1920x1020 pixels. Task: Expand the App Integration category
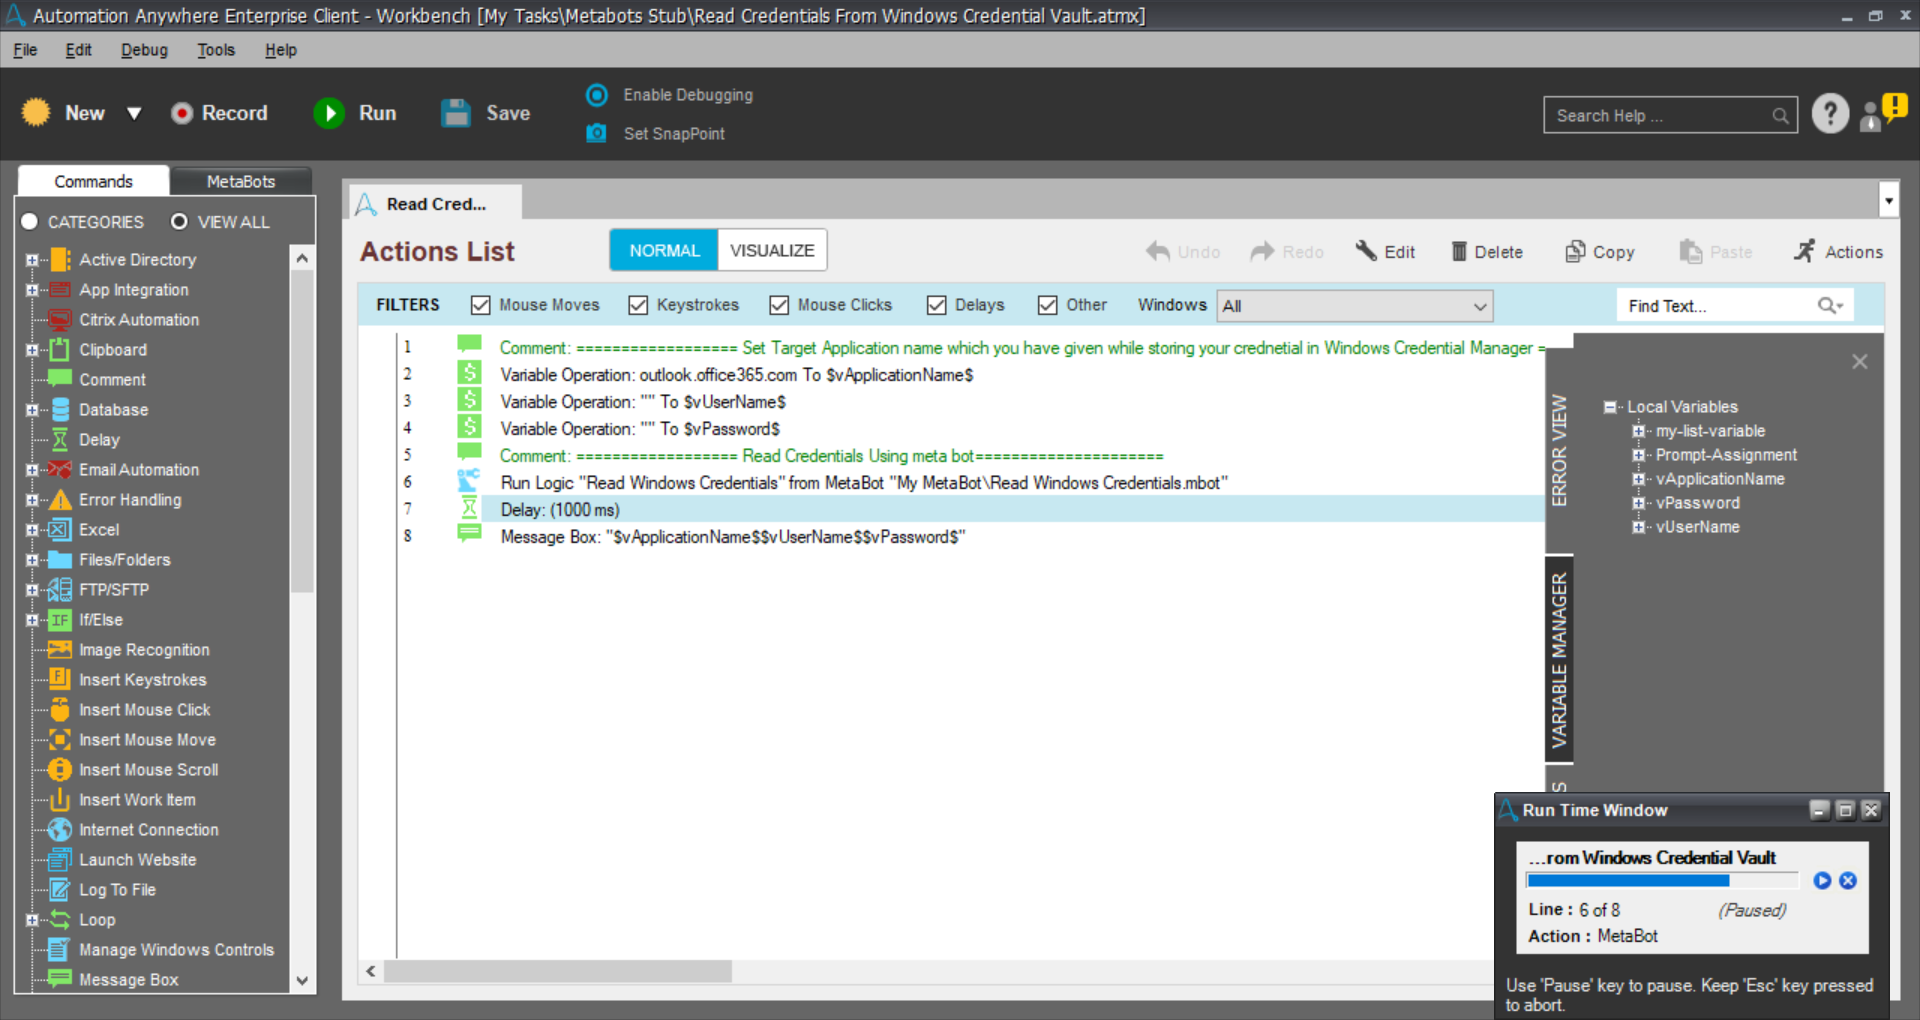32,290
